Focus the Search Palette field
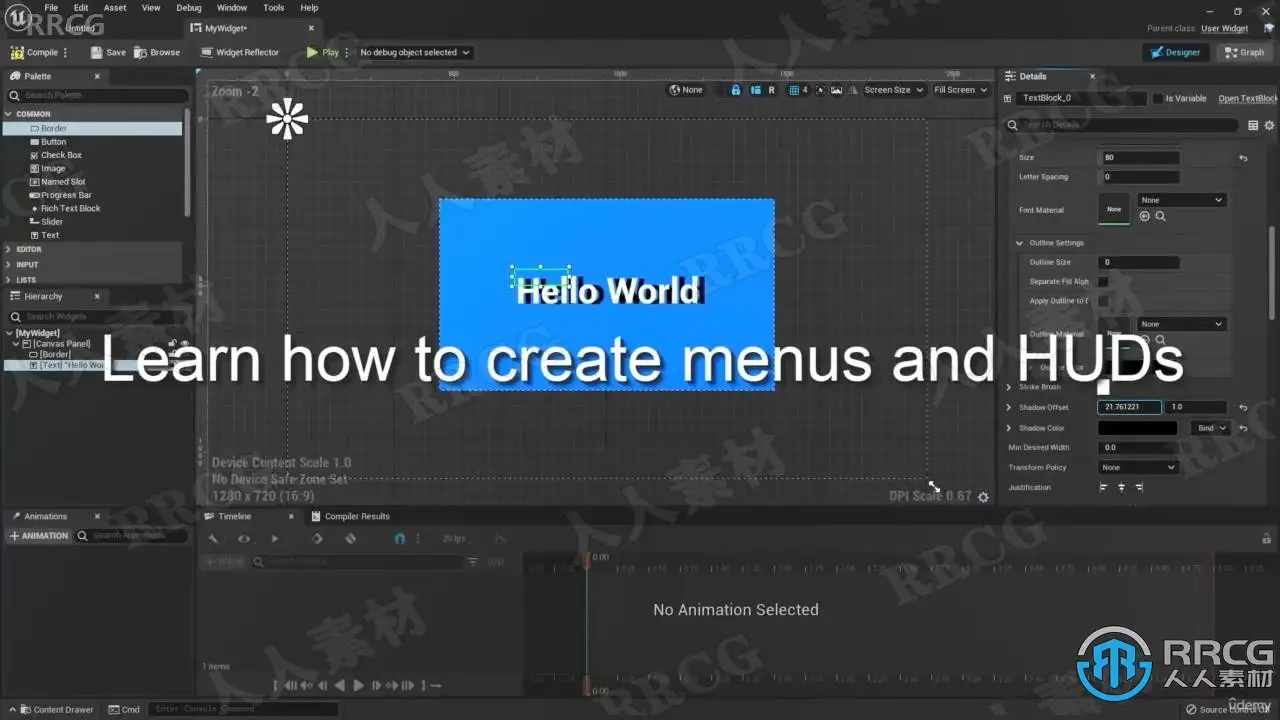This screenshot has width=1280, height=720. coord(97,95)
